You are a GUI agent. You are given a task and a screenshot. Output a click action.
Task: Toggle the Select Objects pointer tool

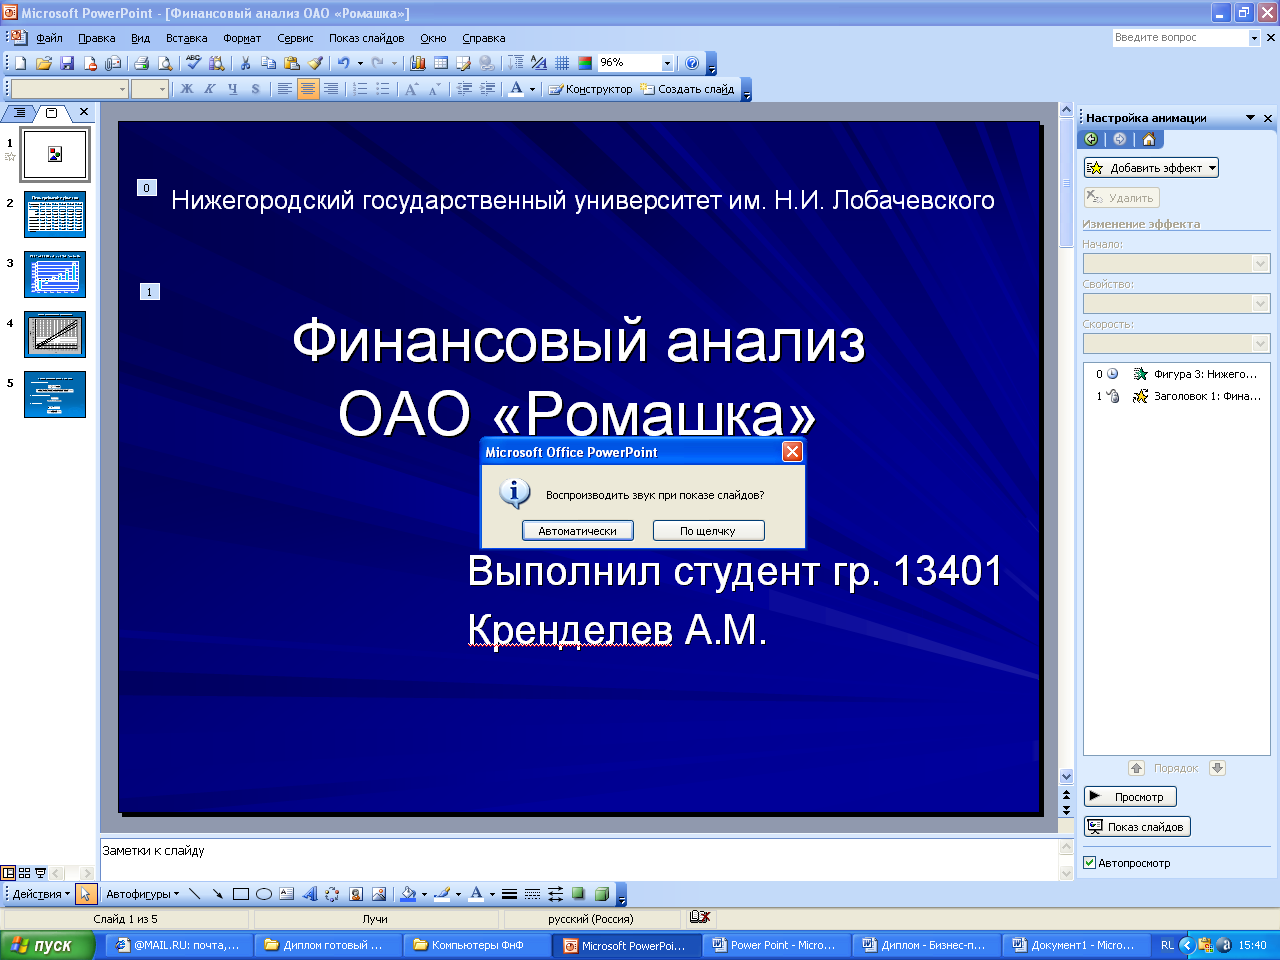pyautogui.click(x=85, y=894)
